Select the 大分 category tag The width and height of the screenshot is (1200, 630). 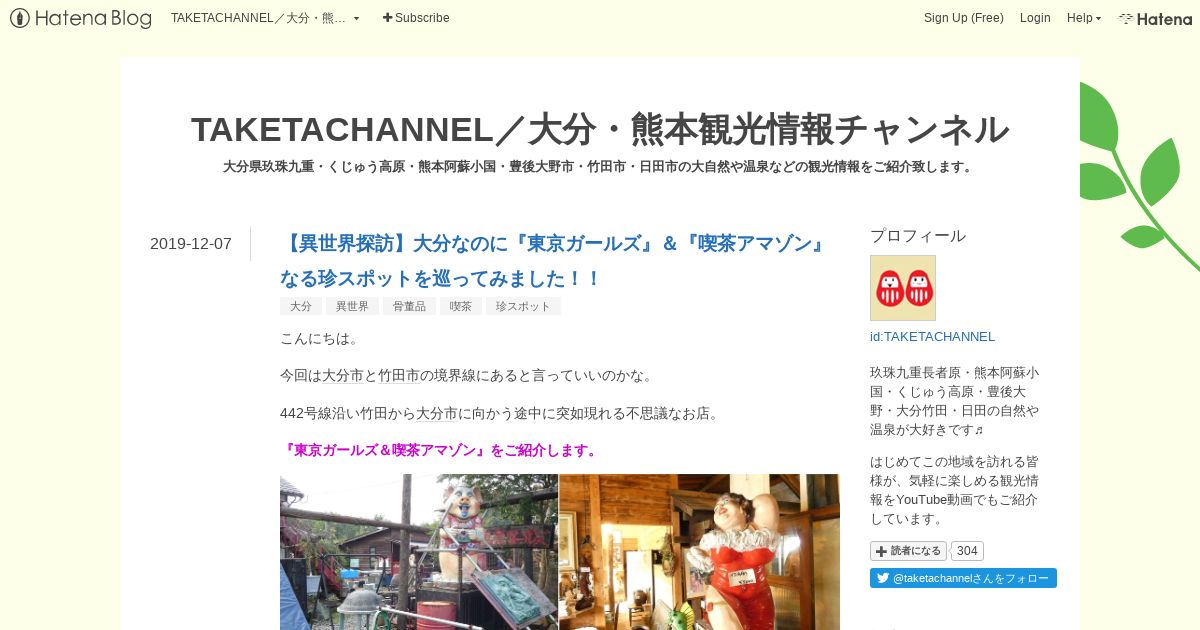click(301, 306)
